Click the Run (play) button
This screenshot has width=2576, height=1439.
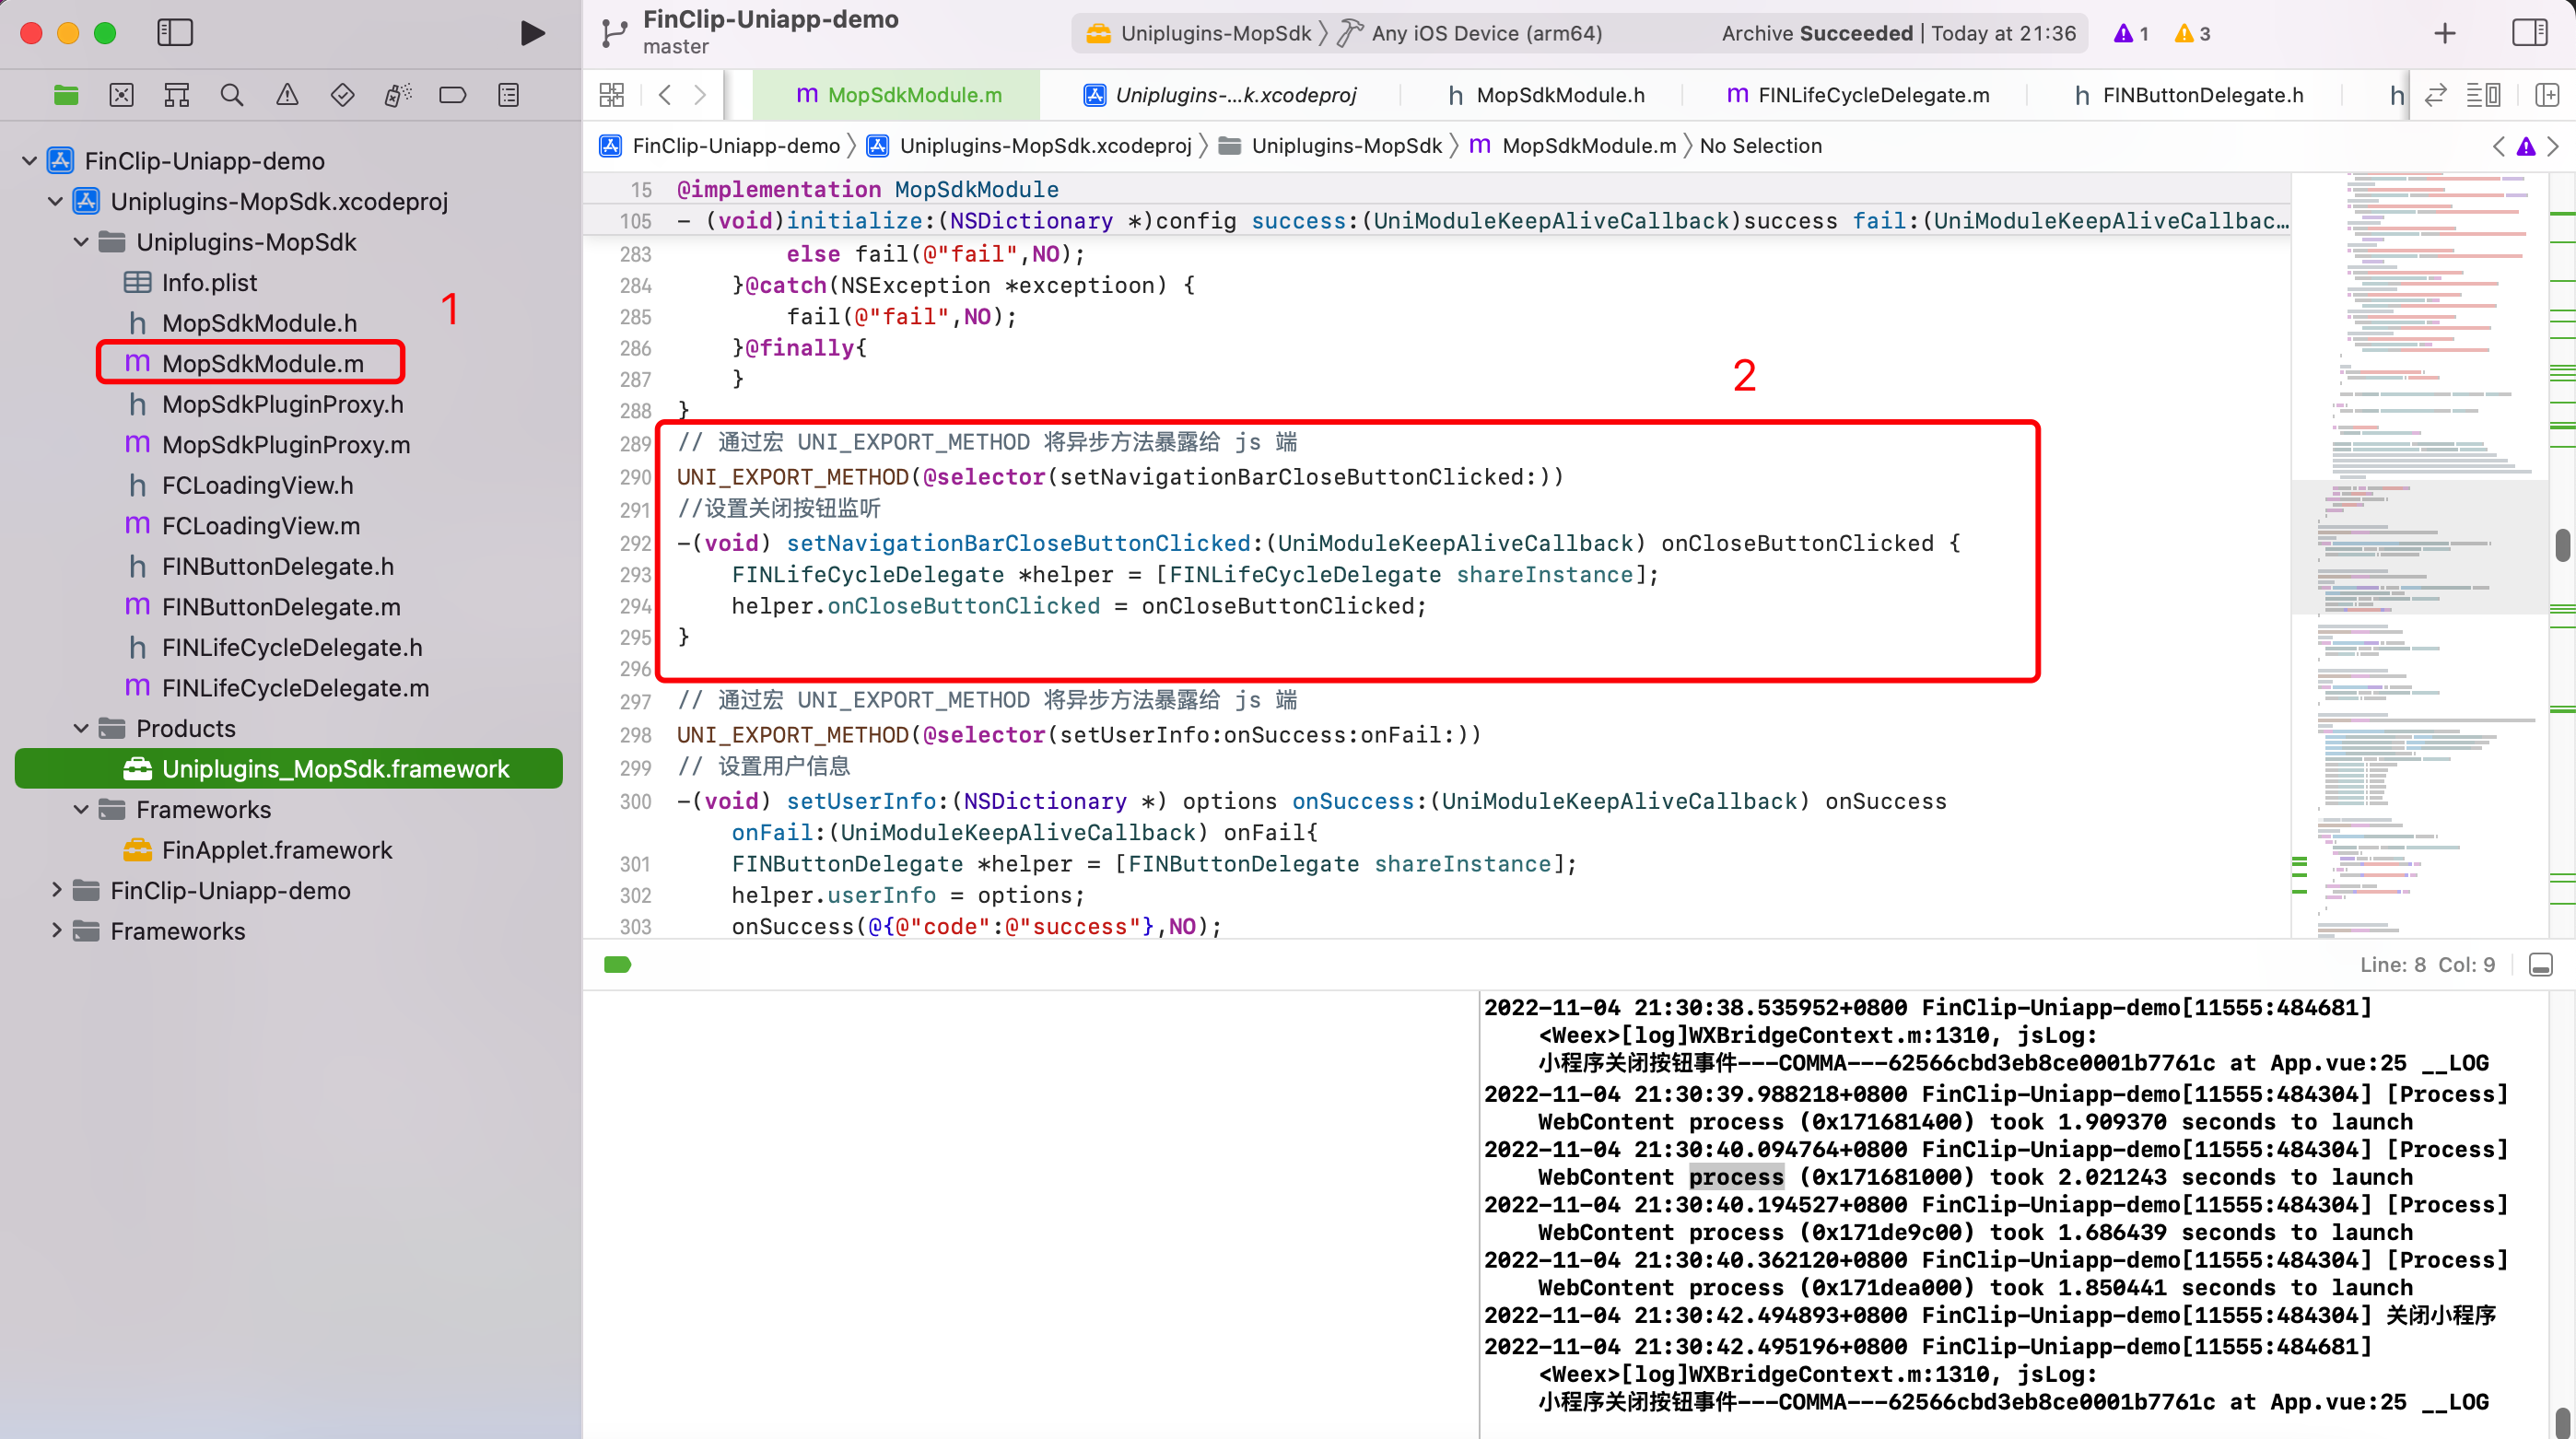point(532,33)
